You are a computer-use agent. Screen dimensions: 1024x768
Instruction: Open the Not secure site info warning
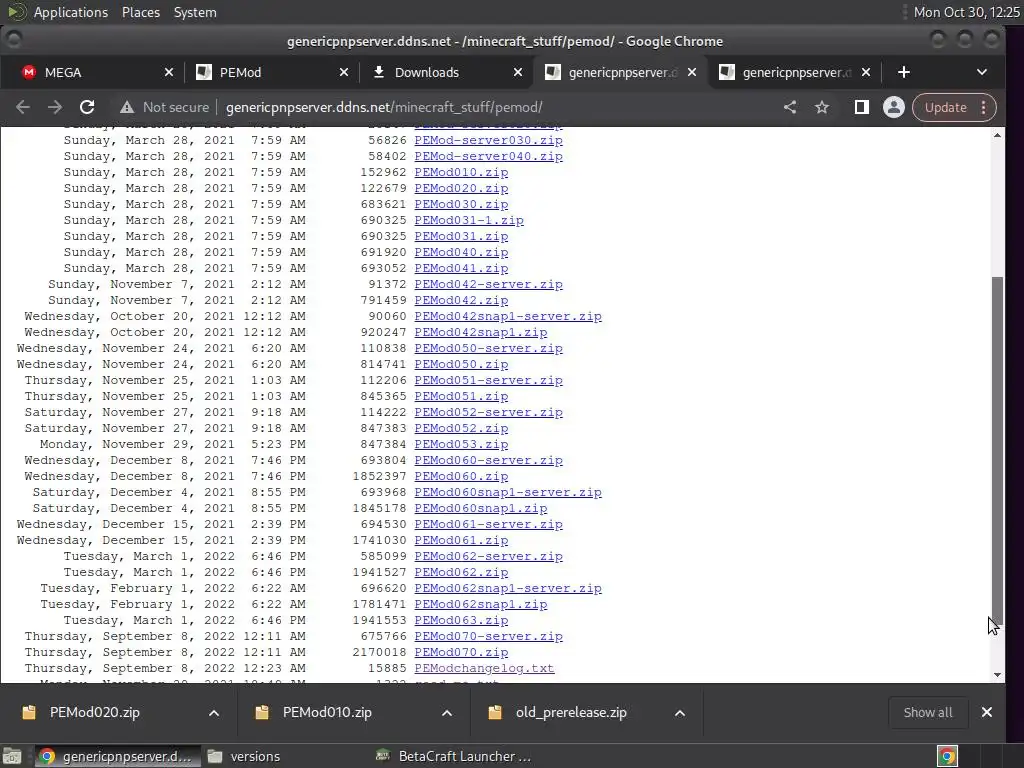165,107
